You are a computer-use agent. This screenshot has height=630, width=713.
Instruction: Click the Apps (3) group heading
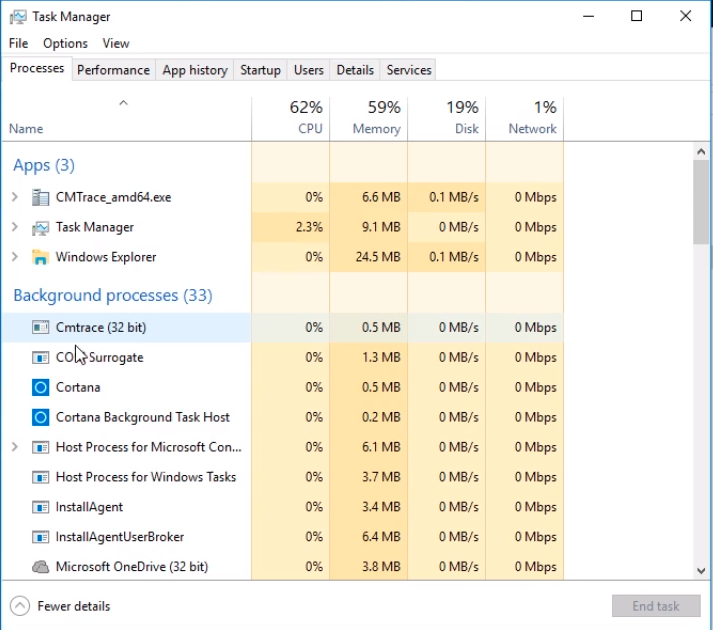point(44,165)
